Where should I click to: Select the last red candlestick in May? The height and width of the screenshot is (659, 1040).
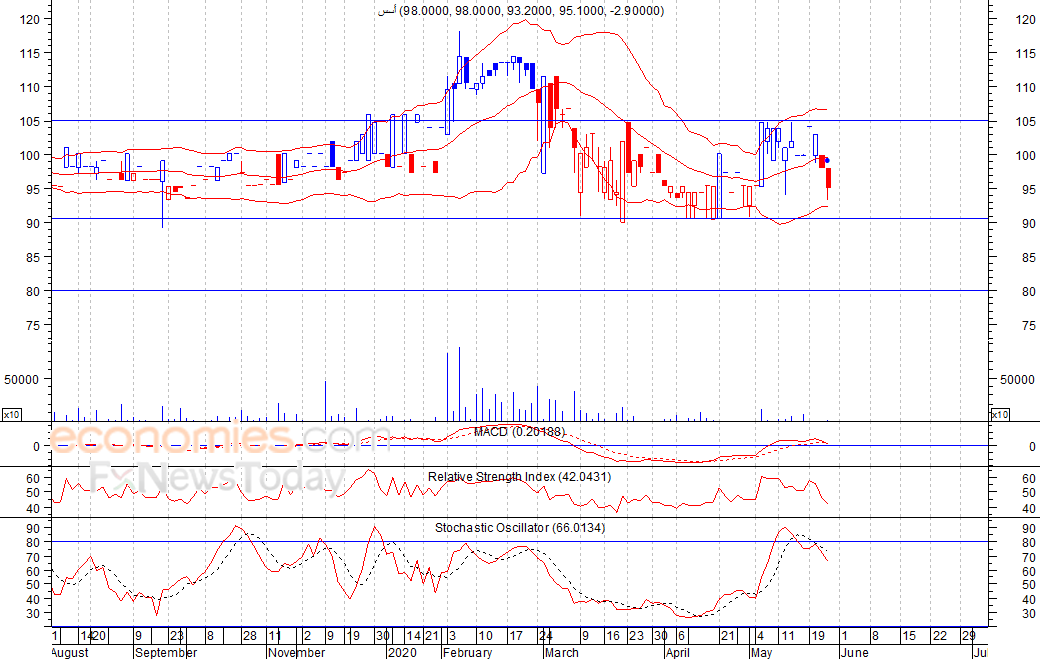[x=828, y=179]
